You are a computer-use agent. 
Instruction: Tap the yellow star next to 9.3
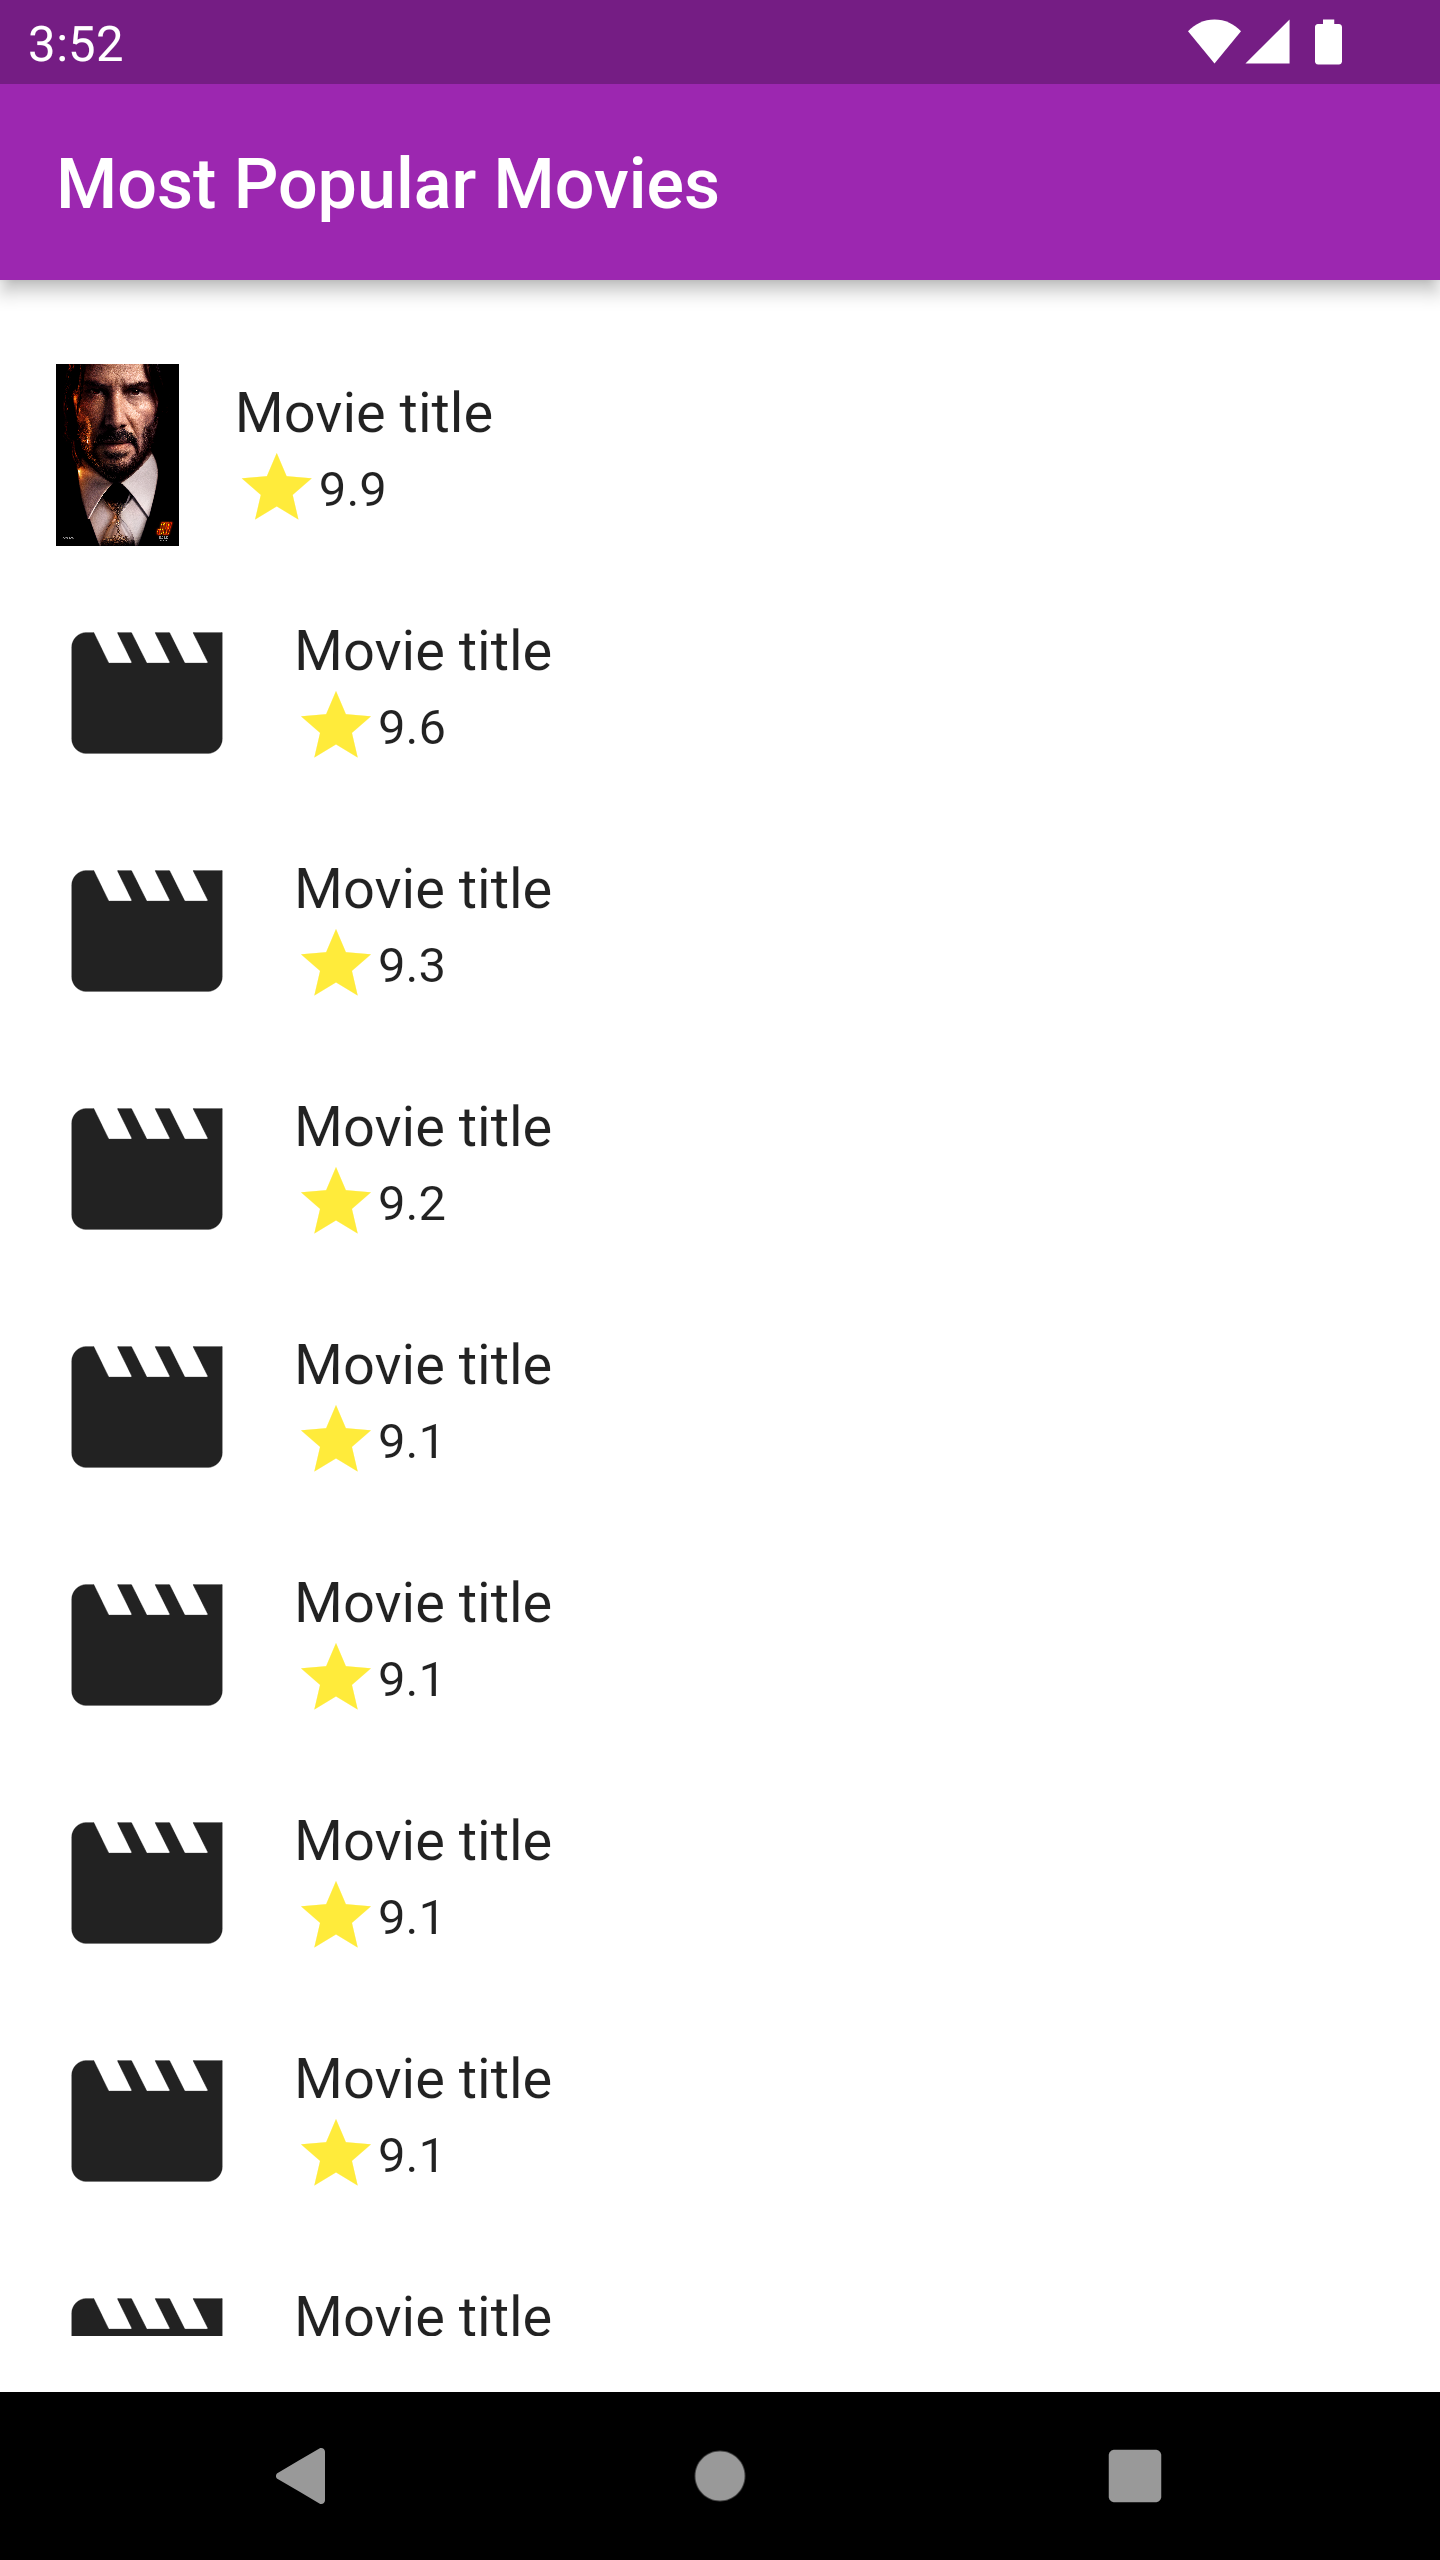point(335,964)
